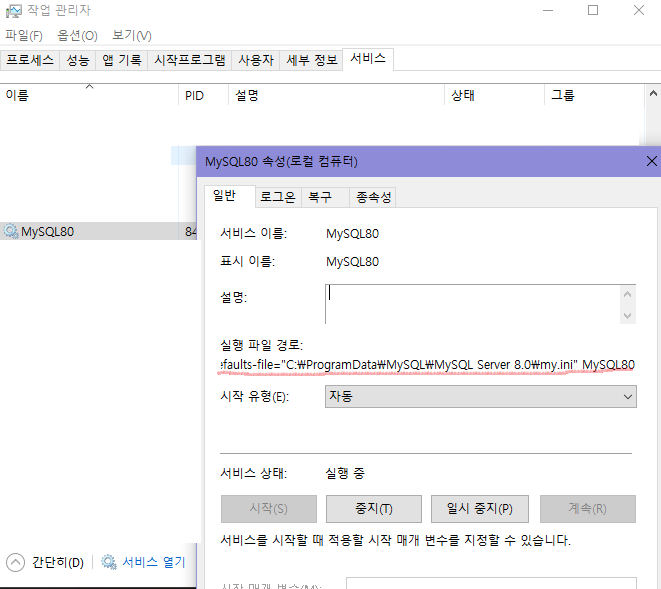The height and width of the screenshot is (589, 661).
Task: Switch to the 시작프로그램 tab
Action: click(x=190, y=60)
